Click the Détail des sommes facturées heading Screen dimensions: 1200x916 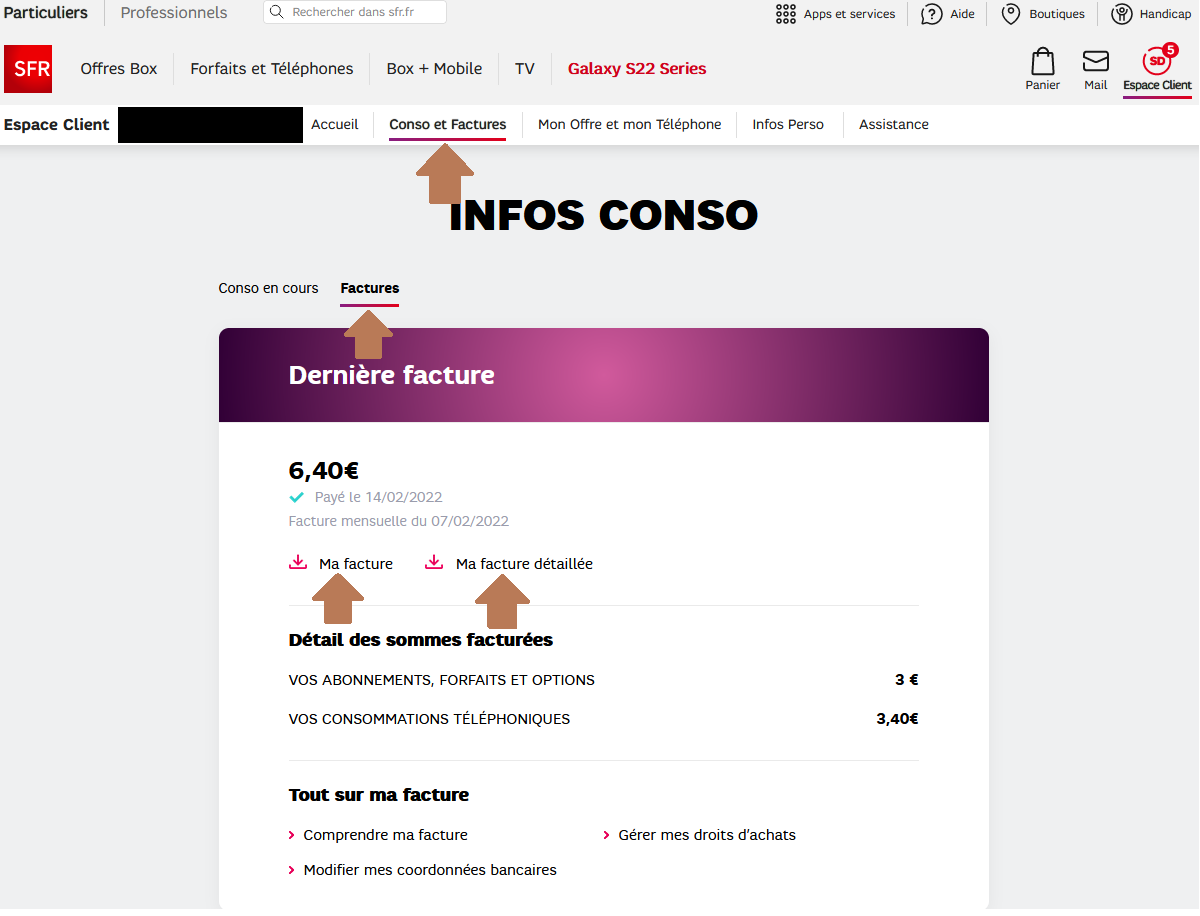click(421, 640)
